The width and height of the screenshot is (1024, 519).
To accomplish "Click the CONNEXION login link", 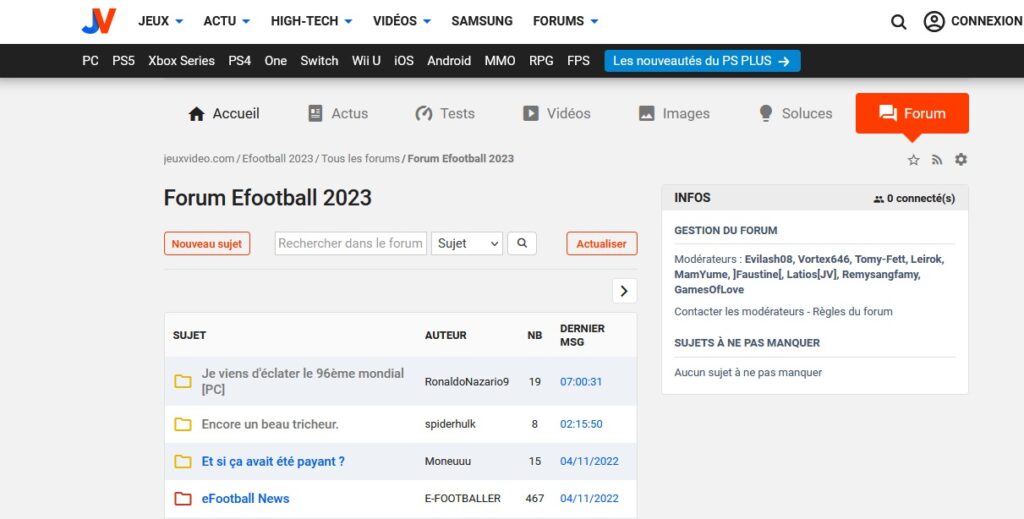I will 986,21.
